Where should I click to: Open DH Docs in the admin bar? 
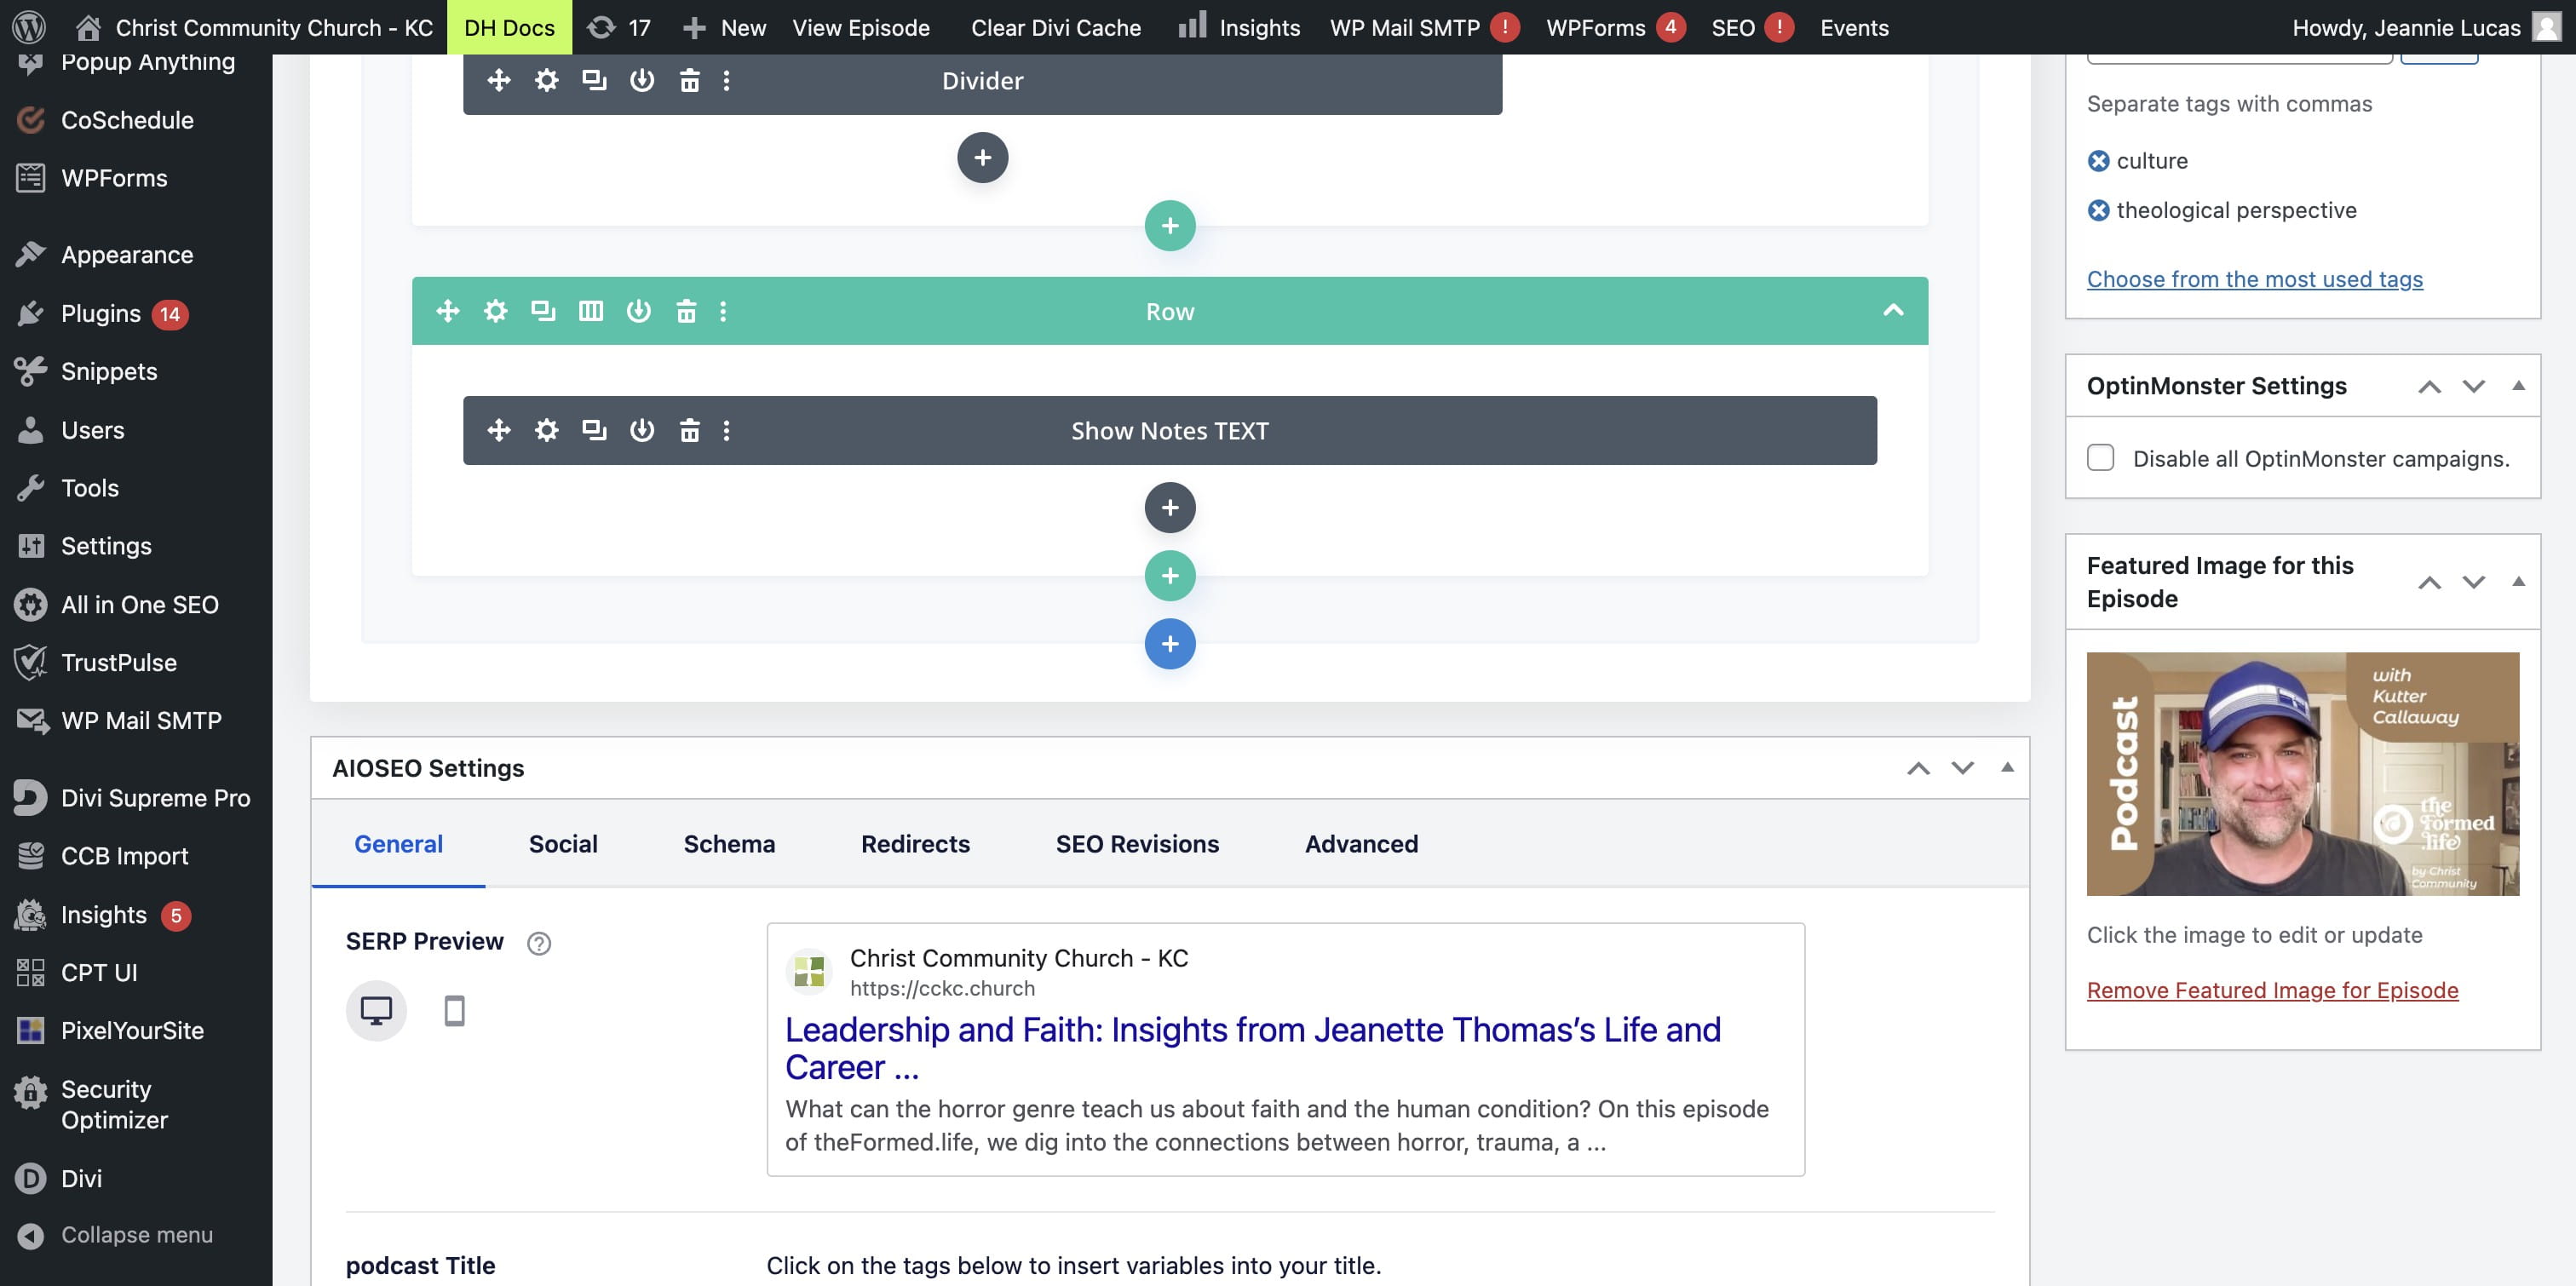509,27
